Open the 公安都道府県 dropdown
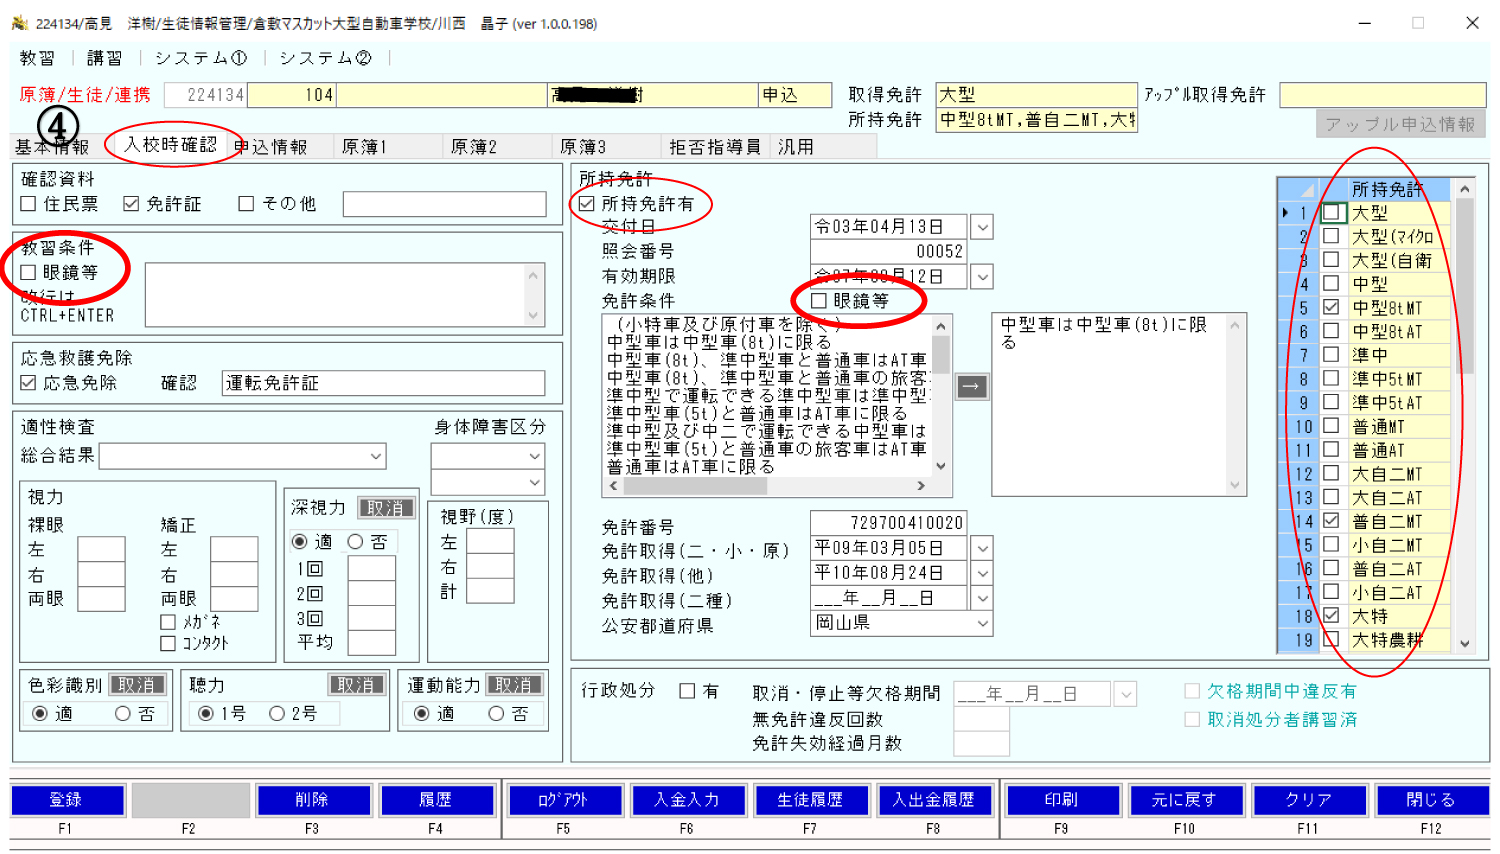 point(982,624)
